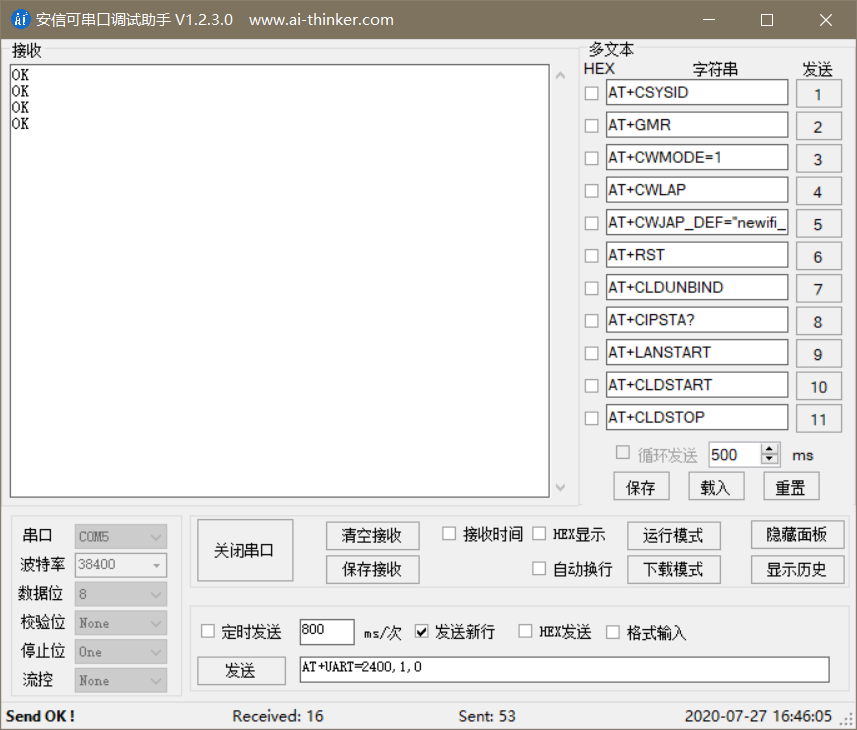
Task: Click the receive area scrollbar up arrow
Action: coord(560,75)
